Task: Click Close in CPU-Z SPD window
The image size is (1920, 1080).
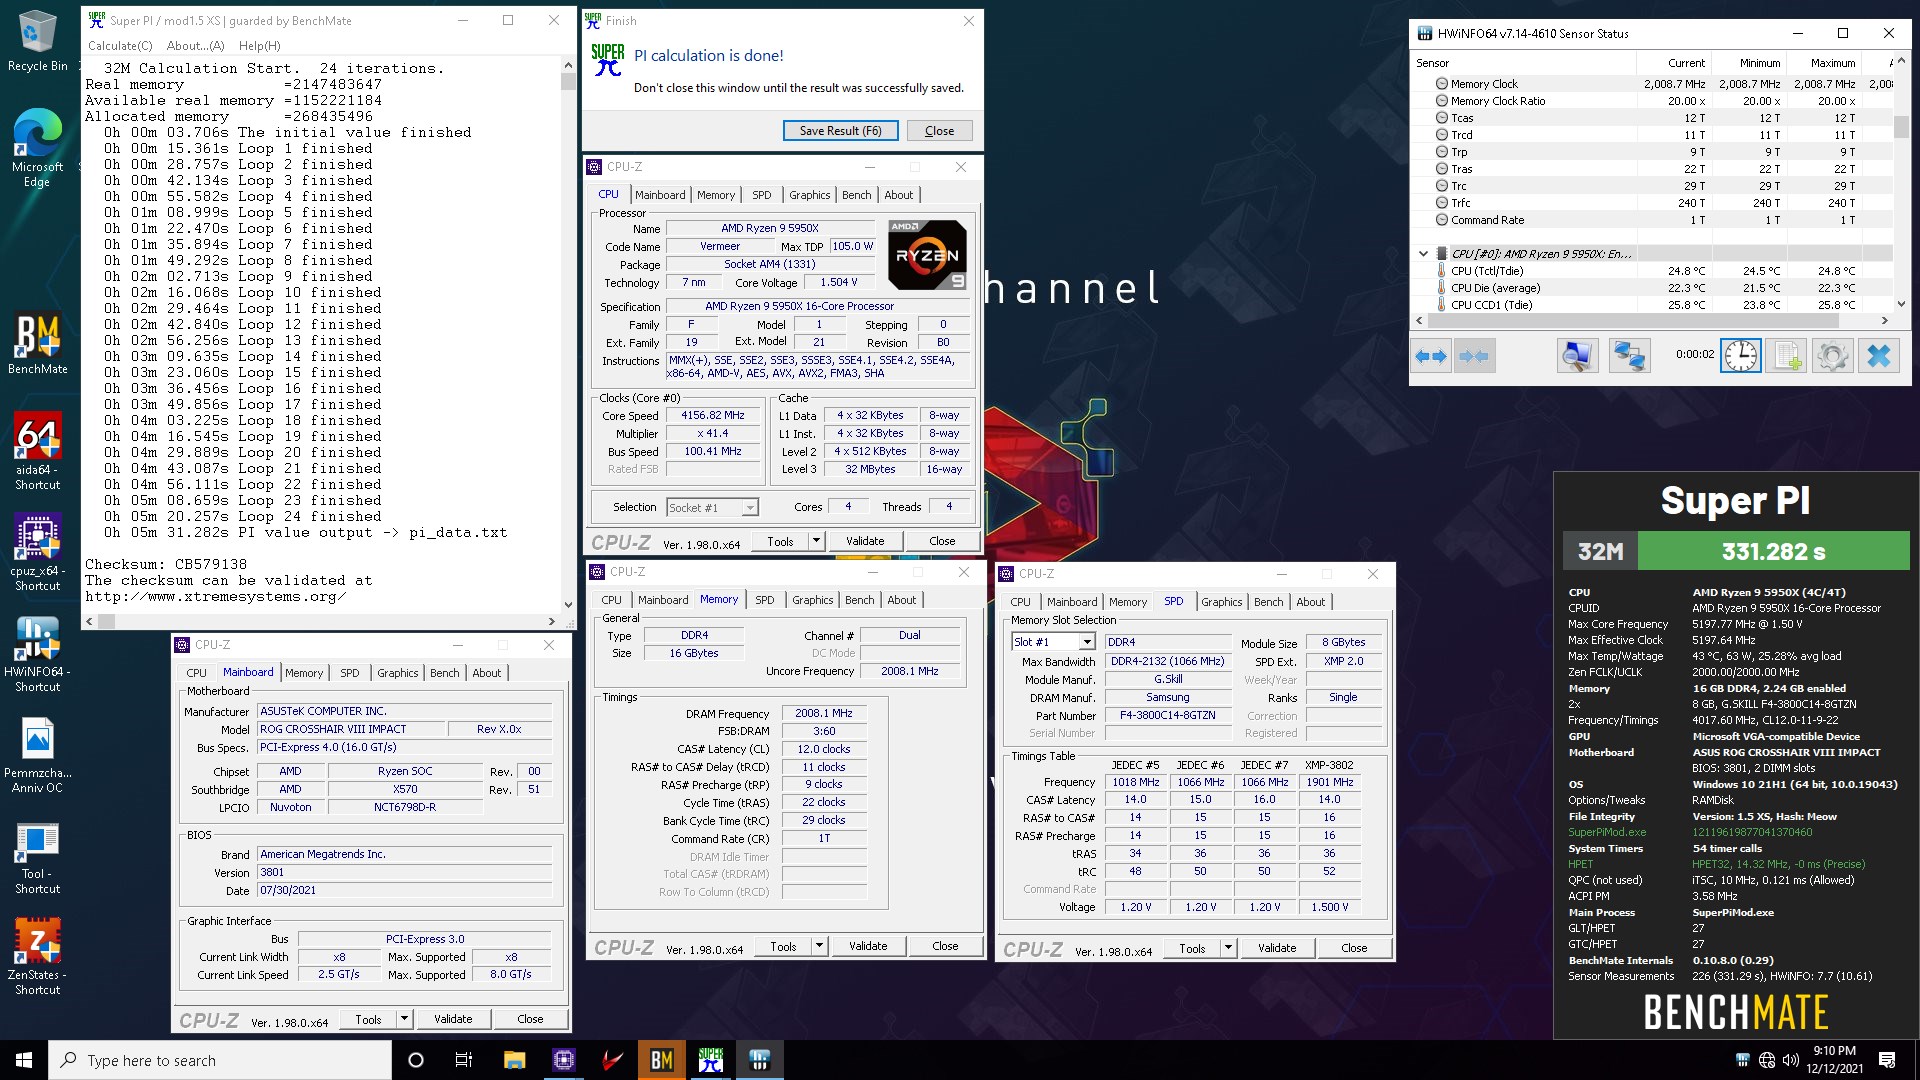Action: pos(1354,948)
